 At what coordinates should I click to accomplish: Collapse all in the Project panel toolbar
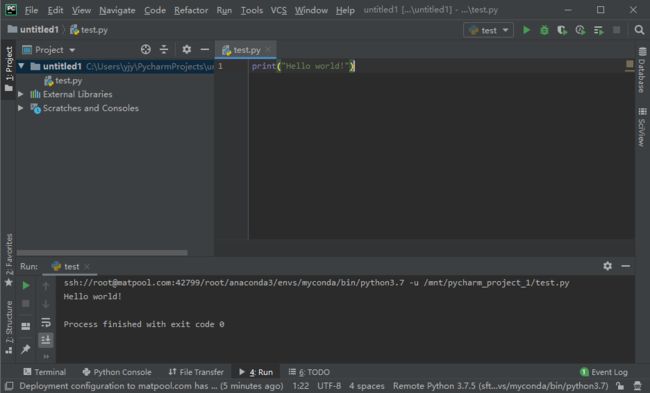[164, 50]
